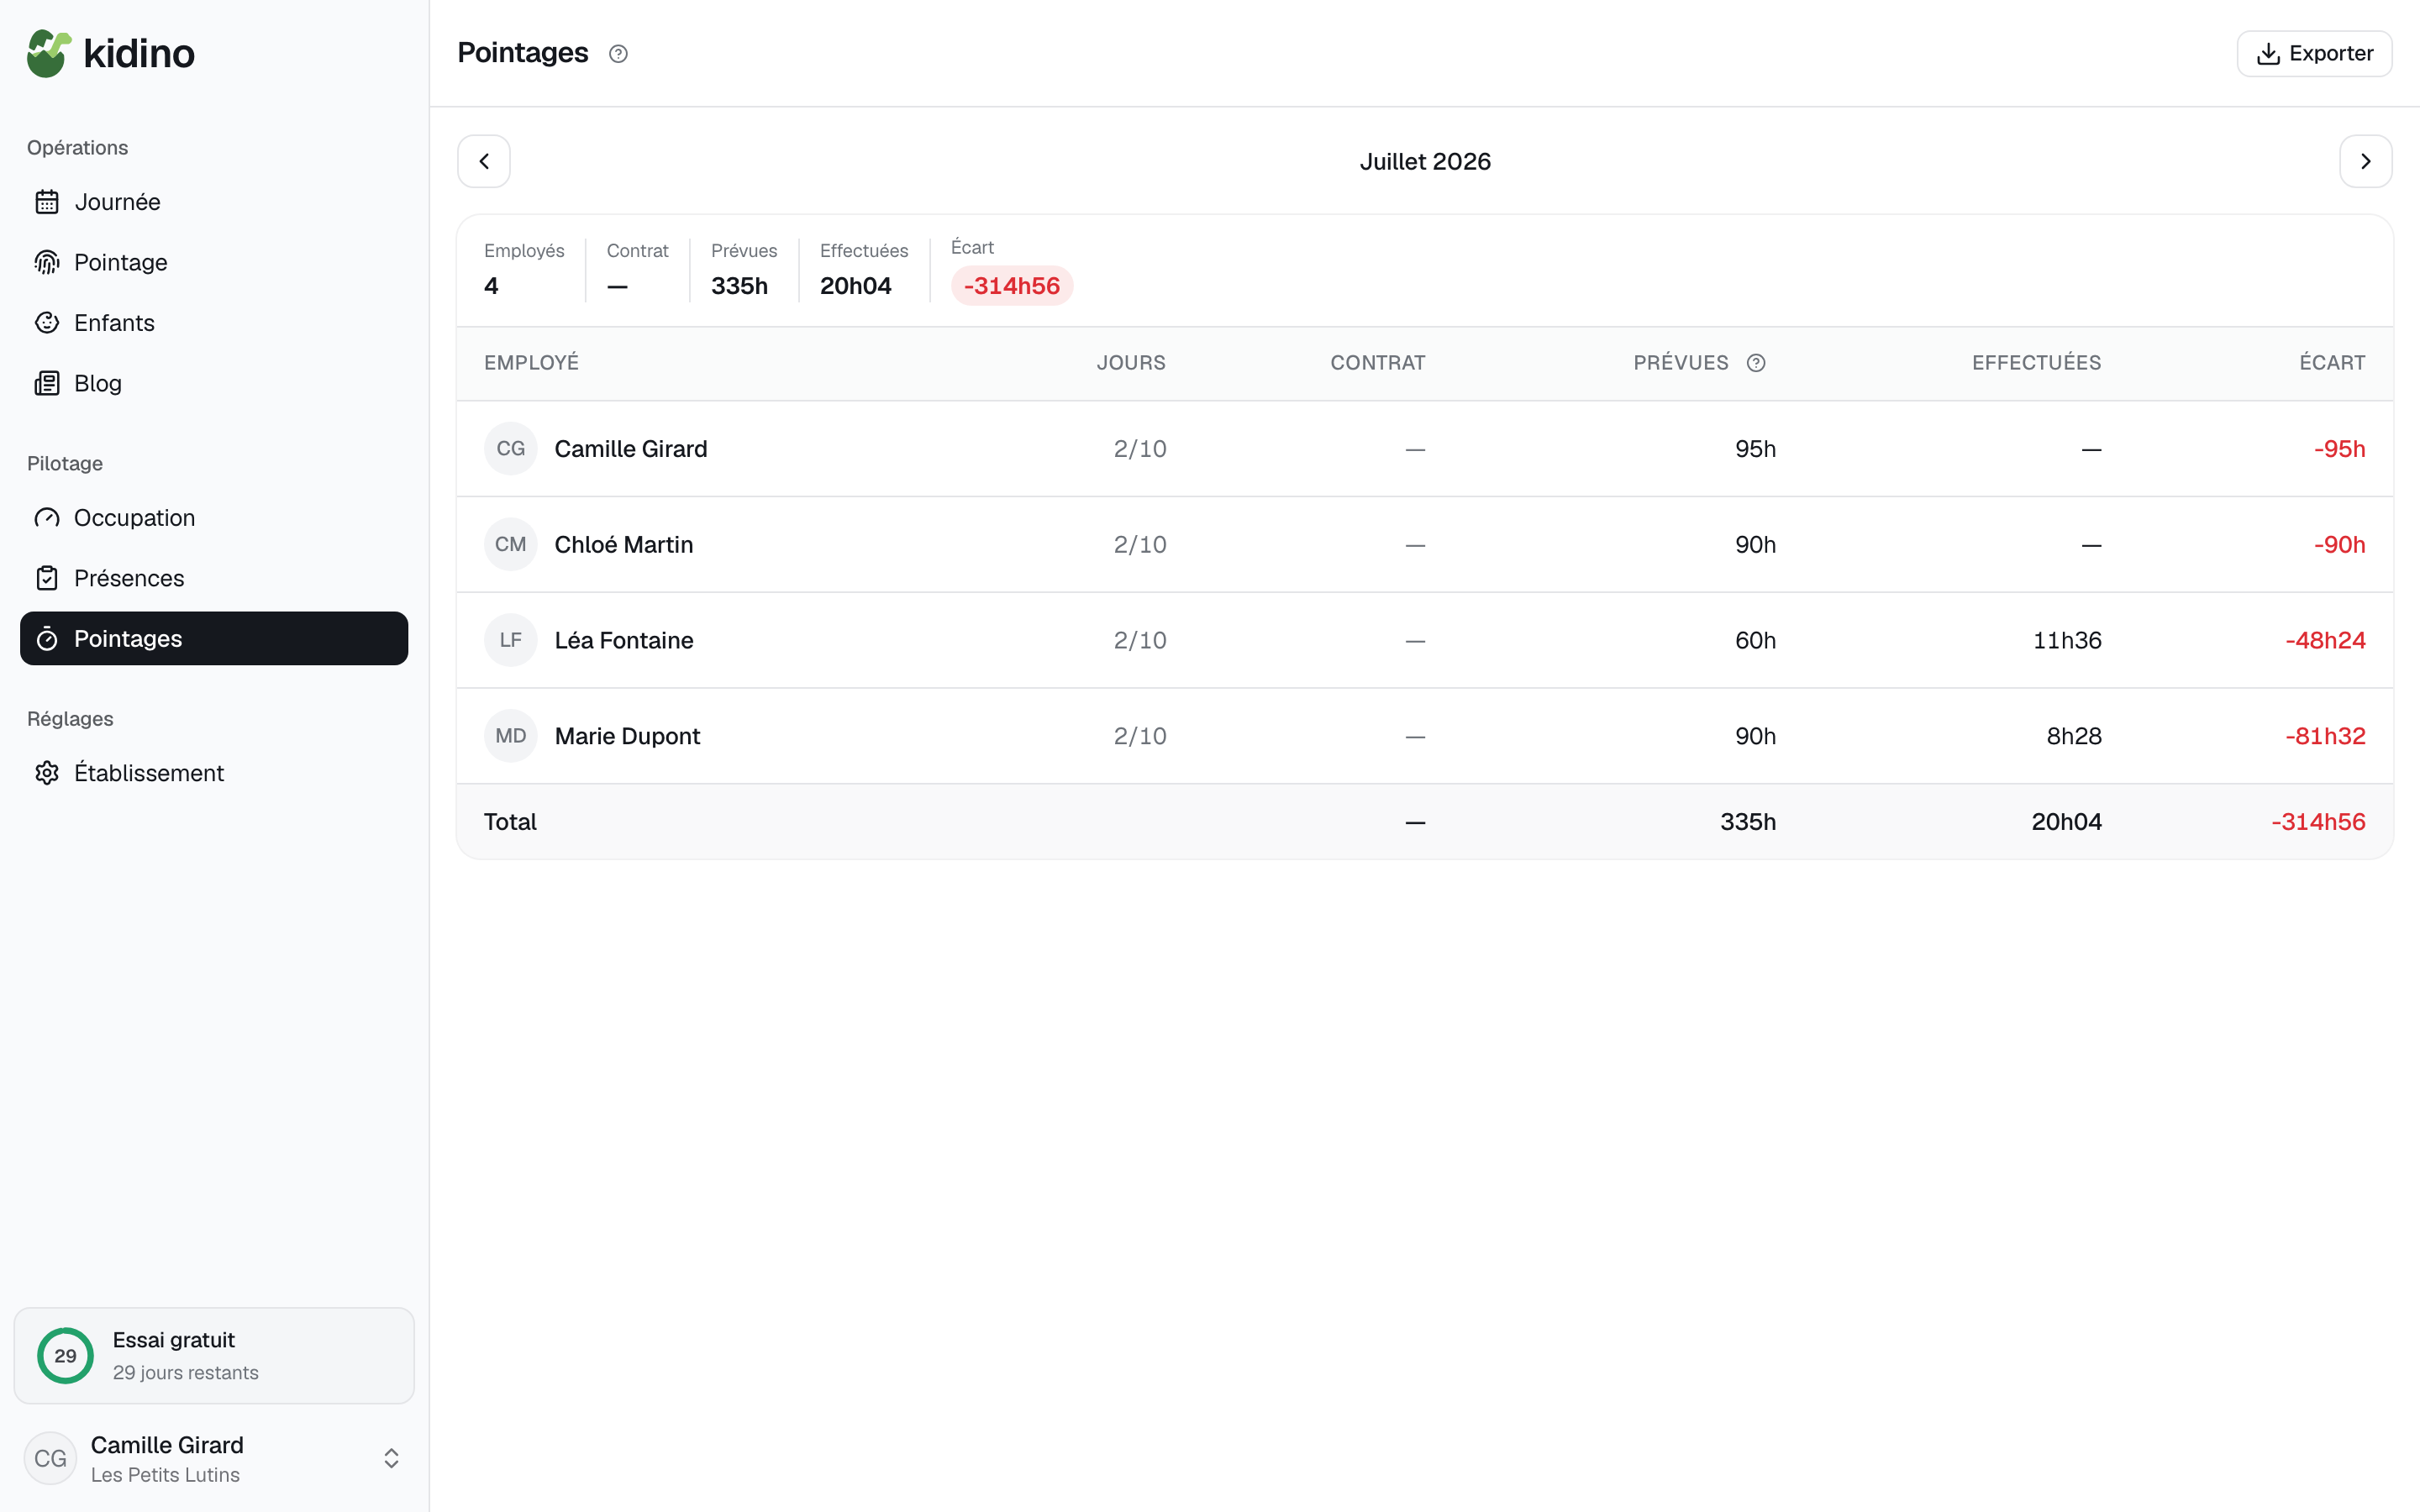The width and height of the screenshot is (2420, 1512).
Task: Click the Exporter button
Action: (x=2314, y=53)
